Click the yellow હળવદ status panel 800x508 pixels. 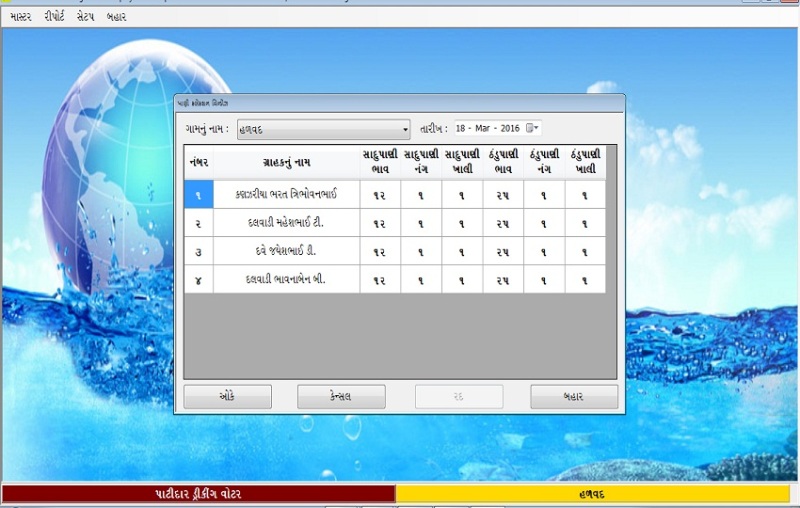coord(592,494)
